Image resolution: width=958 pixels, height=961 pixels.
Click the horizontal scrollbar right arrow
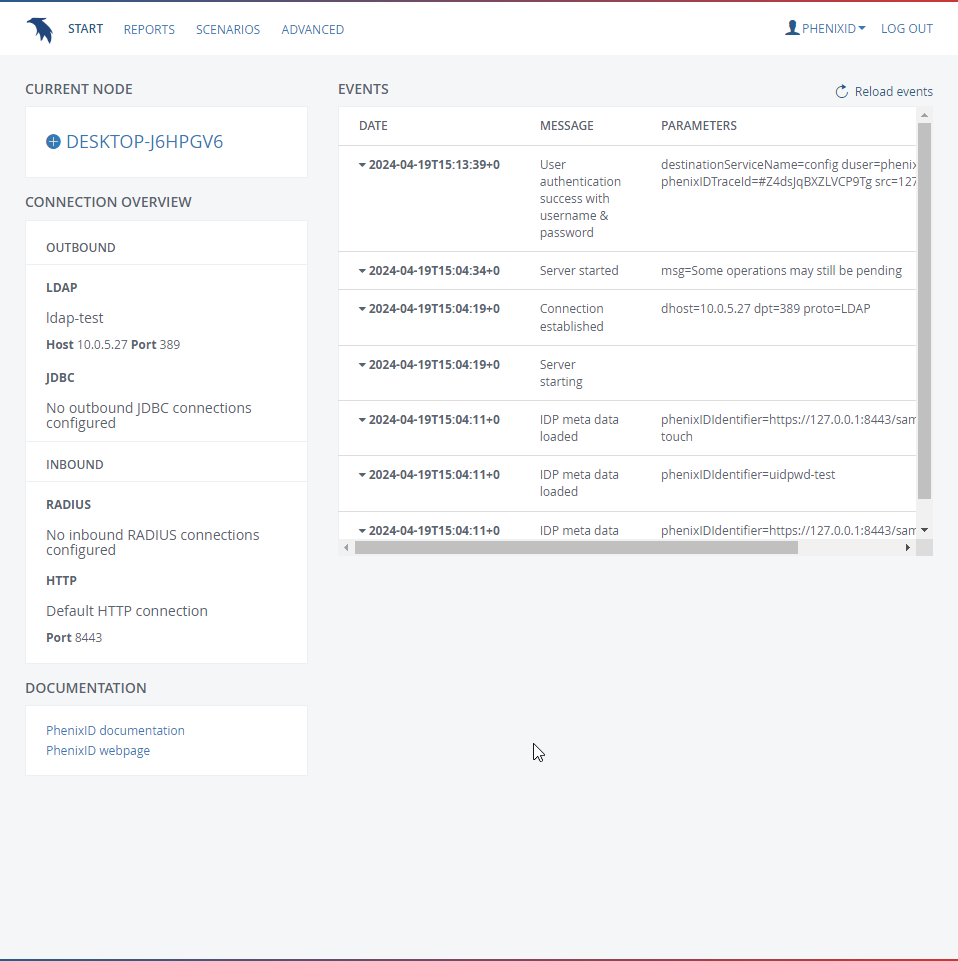(x=908, y=547)
